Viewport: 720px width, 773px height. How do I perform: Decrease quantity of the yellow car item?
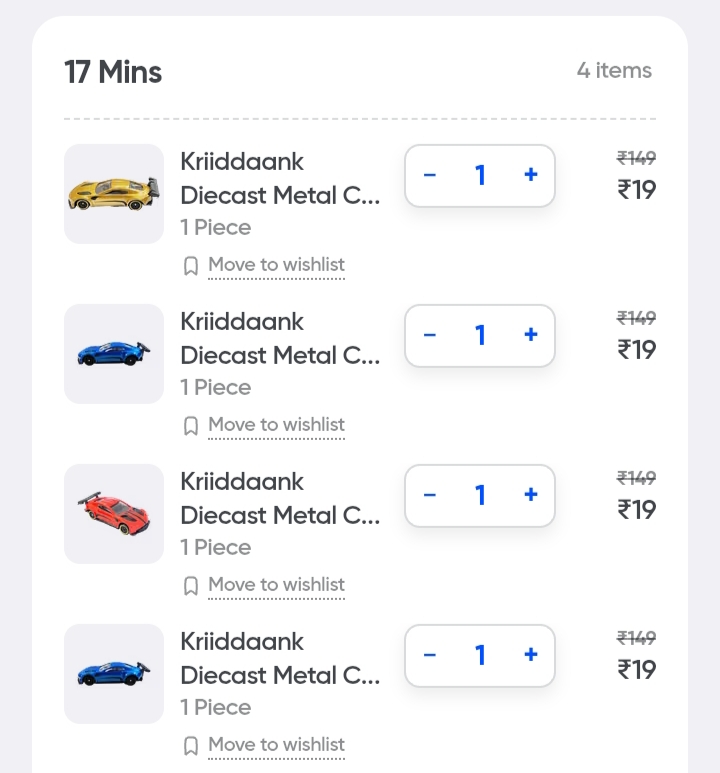tap(430, 175)
